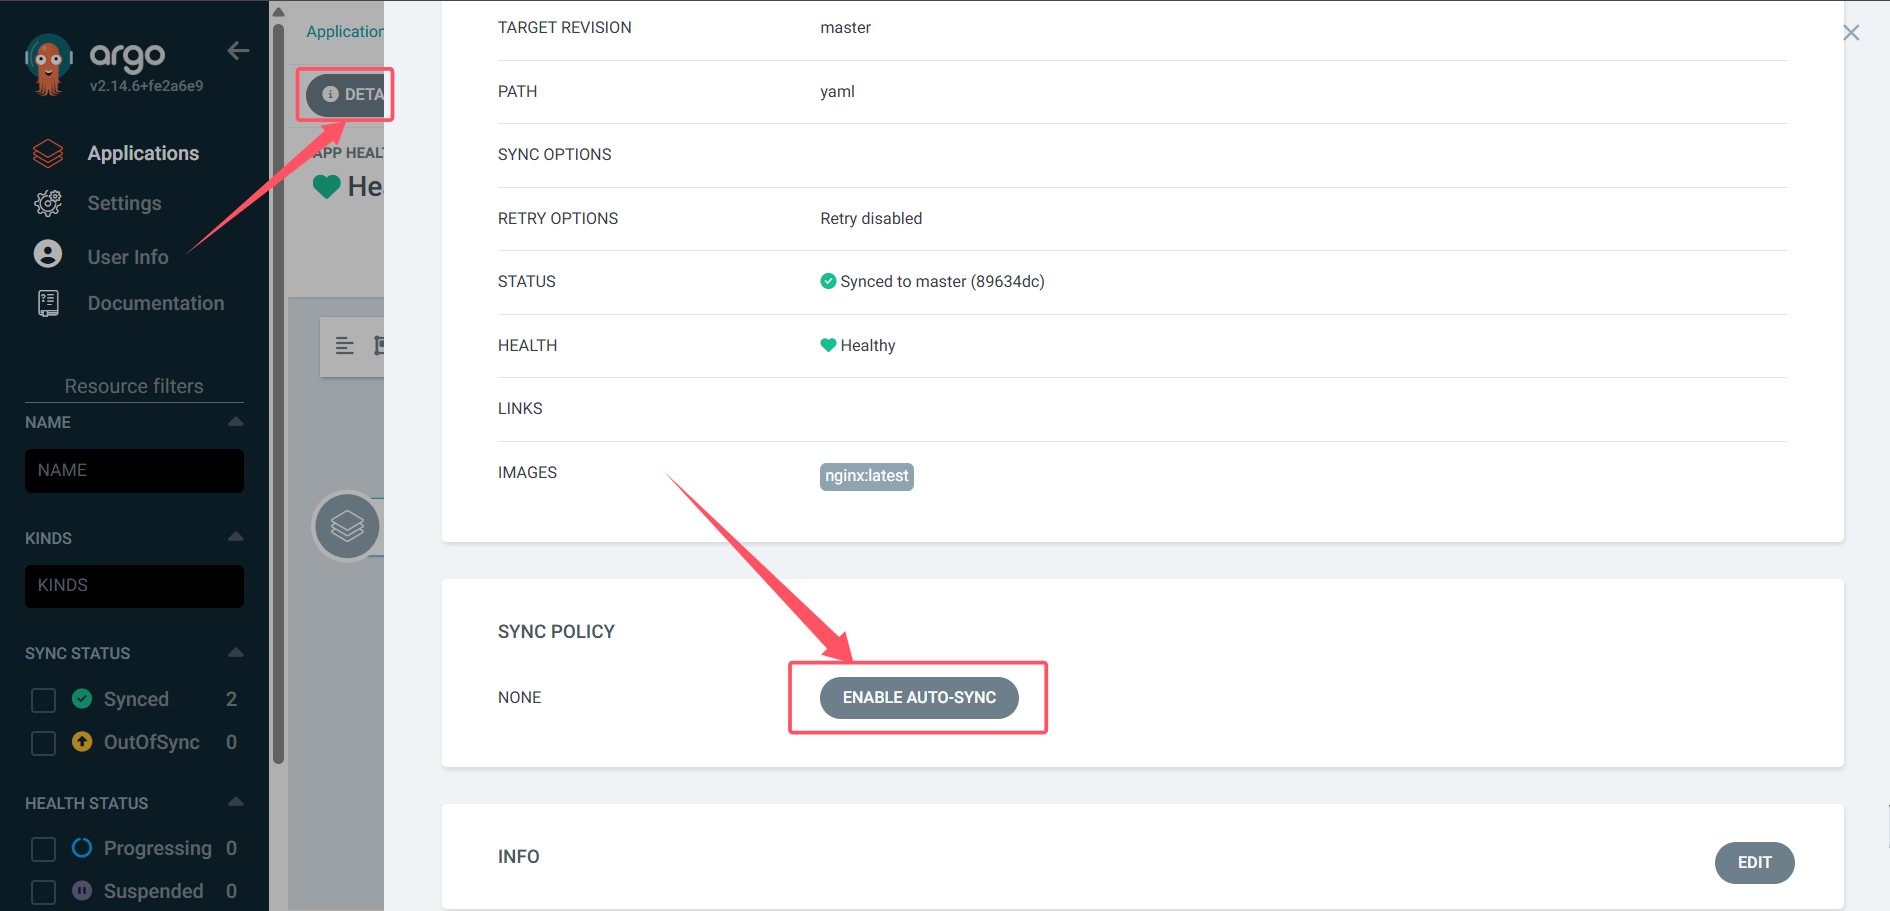Collapse the SYNC STATUS filter section
1890x911 pixels.
coord(236,653)
